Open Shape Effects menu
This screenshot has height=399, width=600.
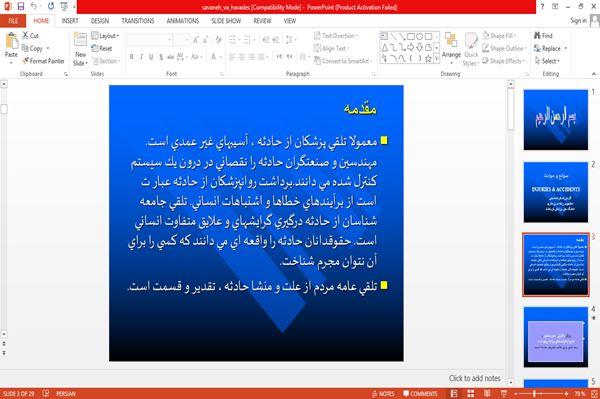(503, 61)
